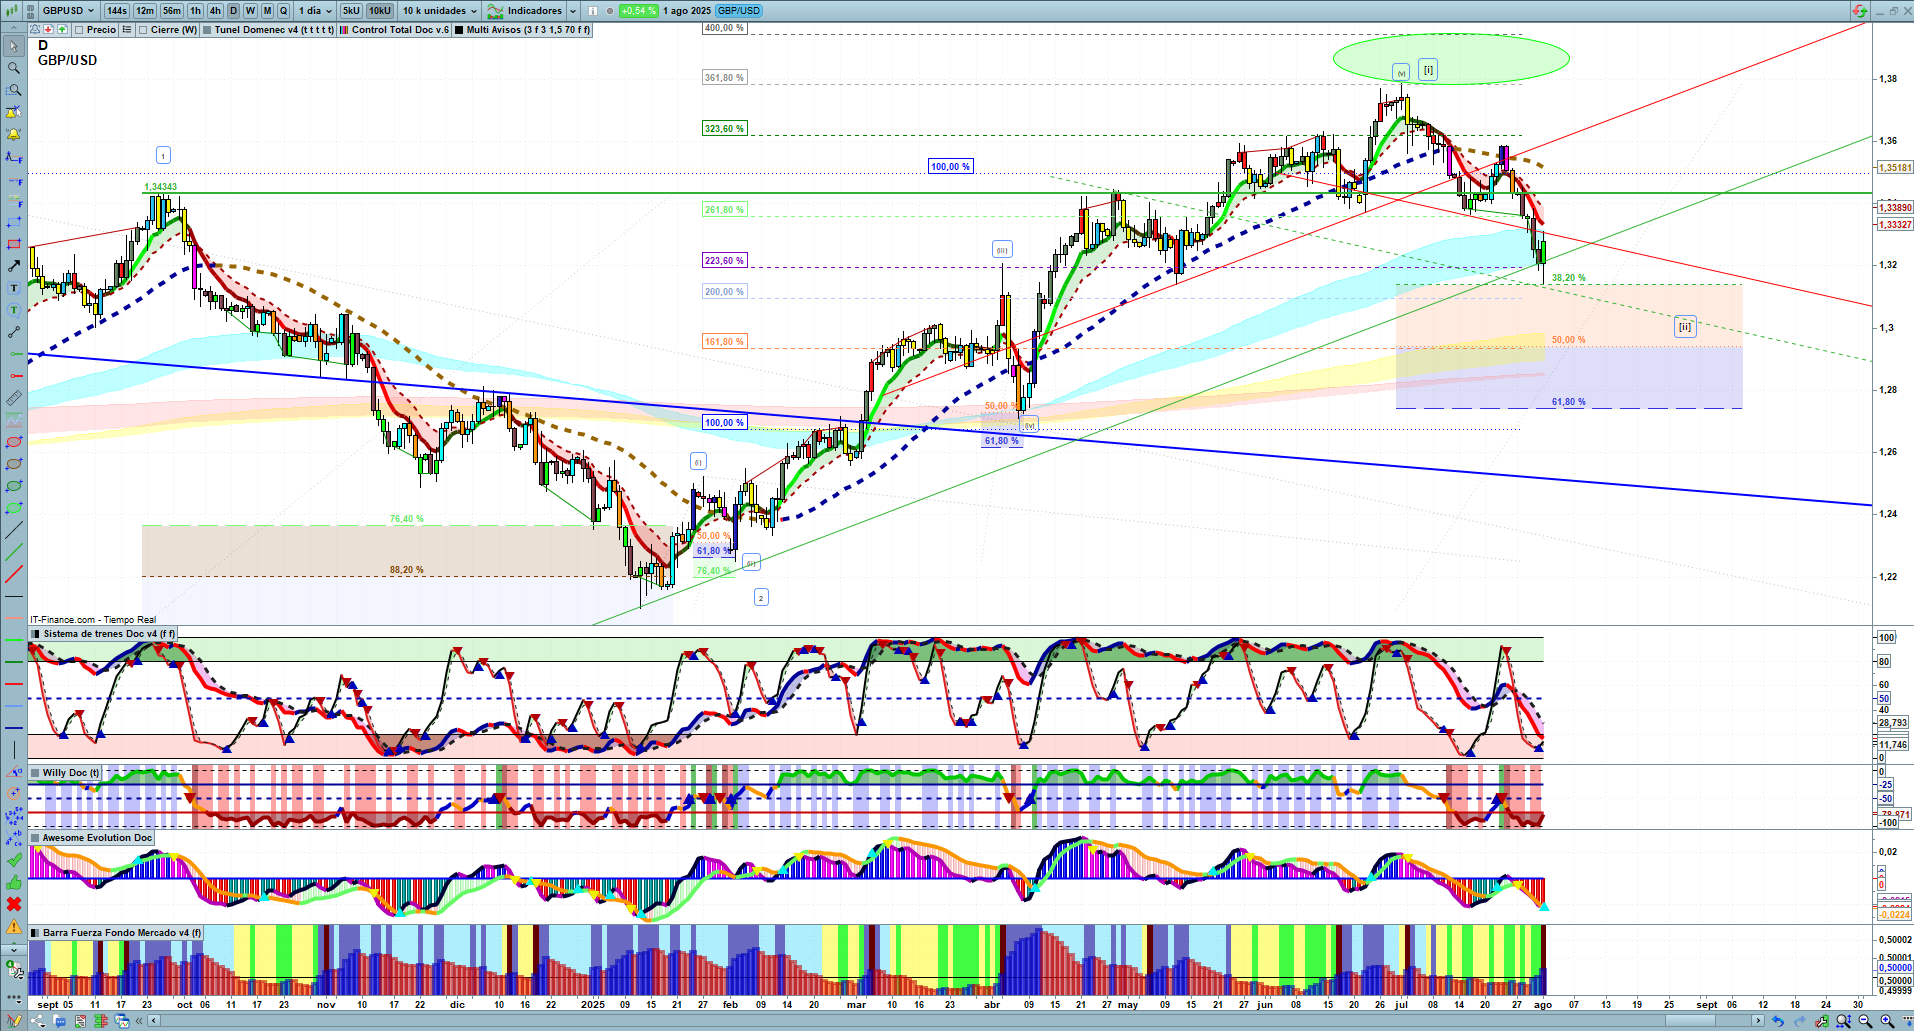This screenshot has width=1914, height=1031.
Task: Select the text T annotation tool
Action: point(14,288)
